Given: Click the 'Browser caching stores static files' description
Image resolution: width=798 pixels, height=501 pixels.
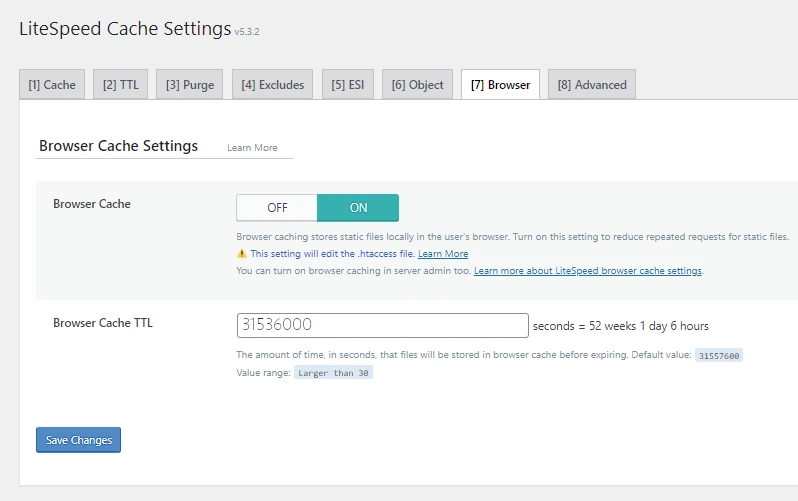Looking at the screenshot, I should coord(512,237).
